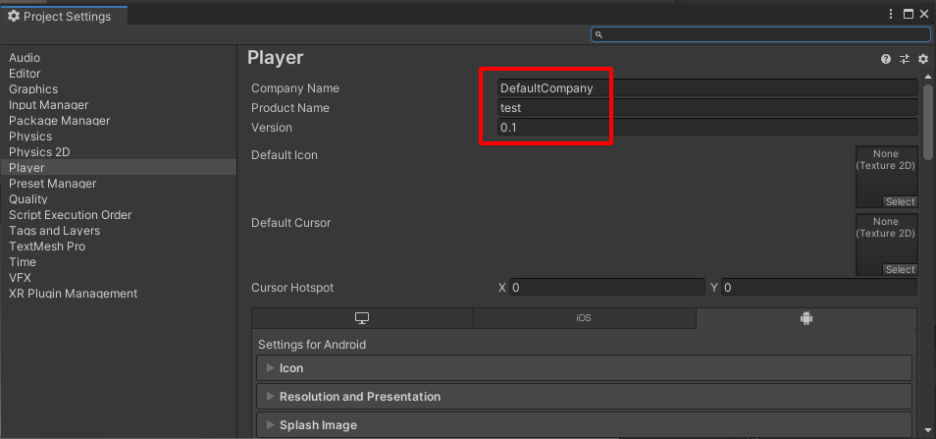
Task: Click the Product Name label
Action: (x=290, y=108)
